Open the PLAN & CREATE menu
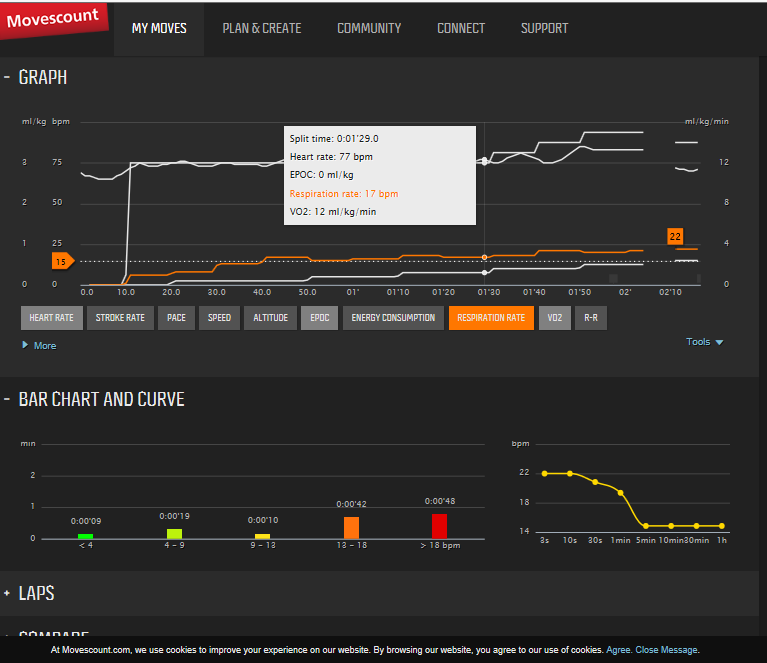This screenshot has width=767, height=663. click(262, 29)
